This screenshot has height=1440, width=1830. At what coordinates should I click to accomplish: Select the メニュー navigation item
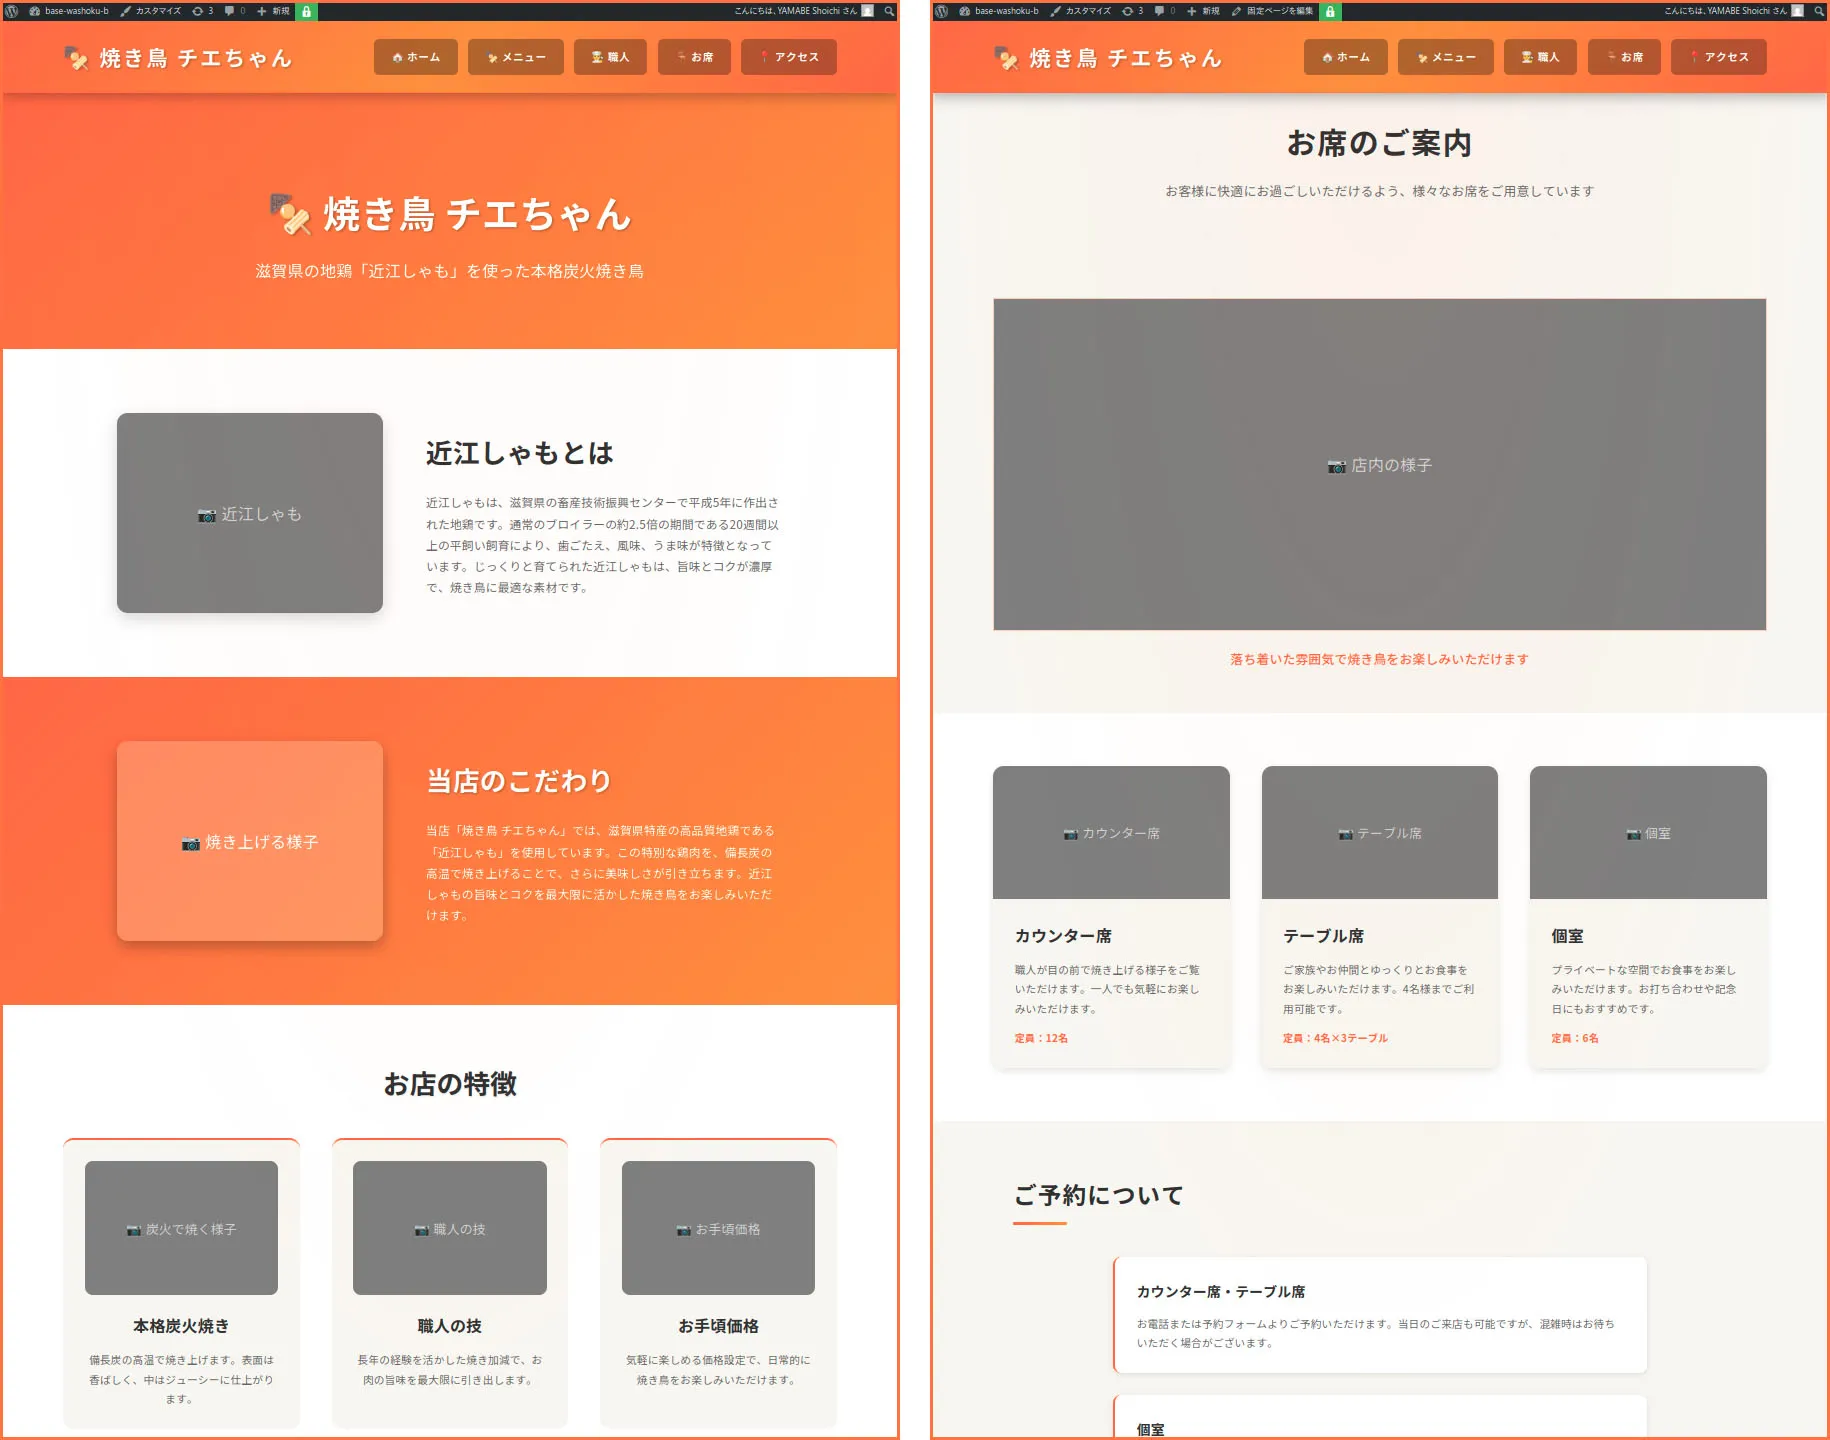516,57
